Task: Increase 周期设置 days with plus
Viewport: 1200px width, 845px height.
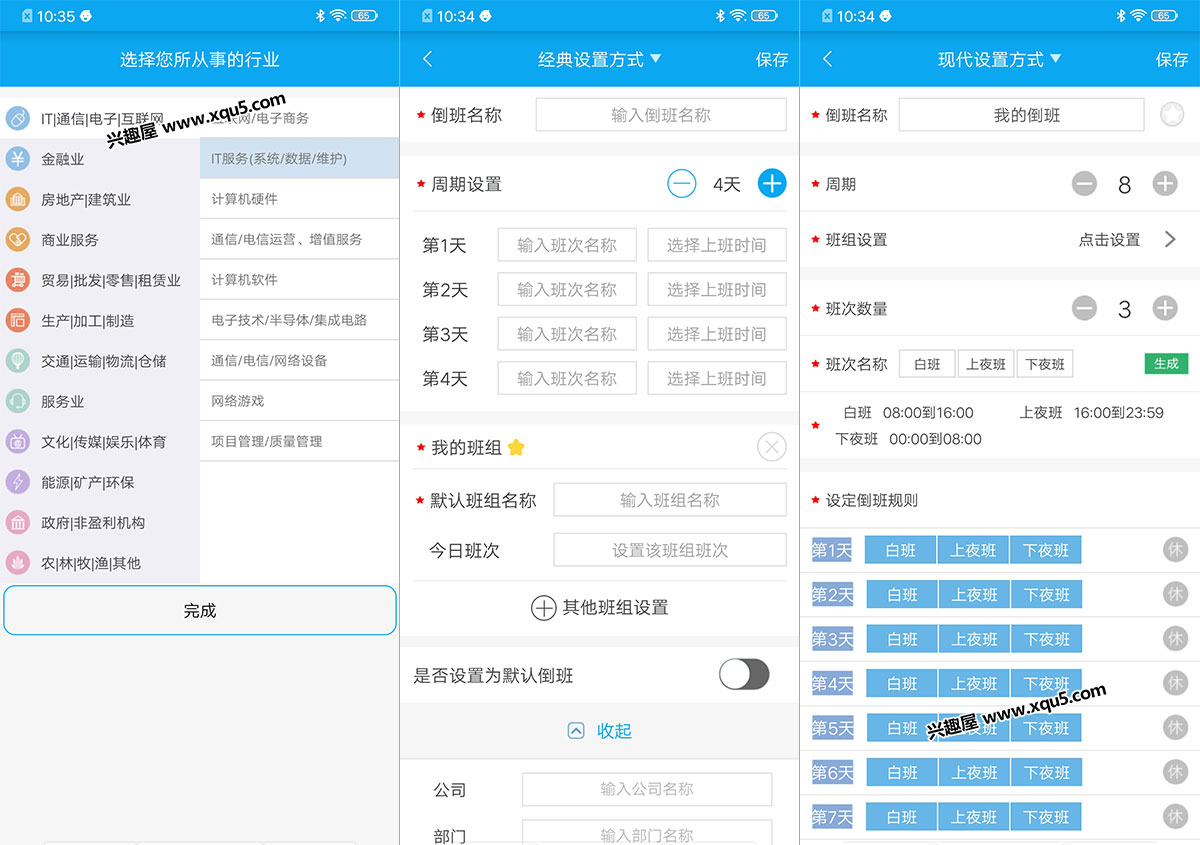Action: coord(772,184)
